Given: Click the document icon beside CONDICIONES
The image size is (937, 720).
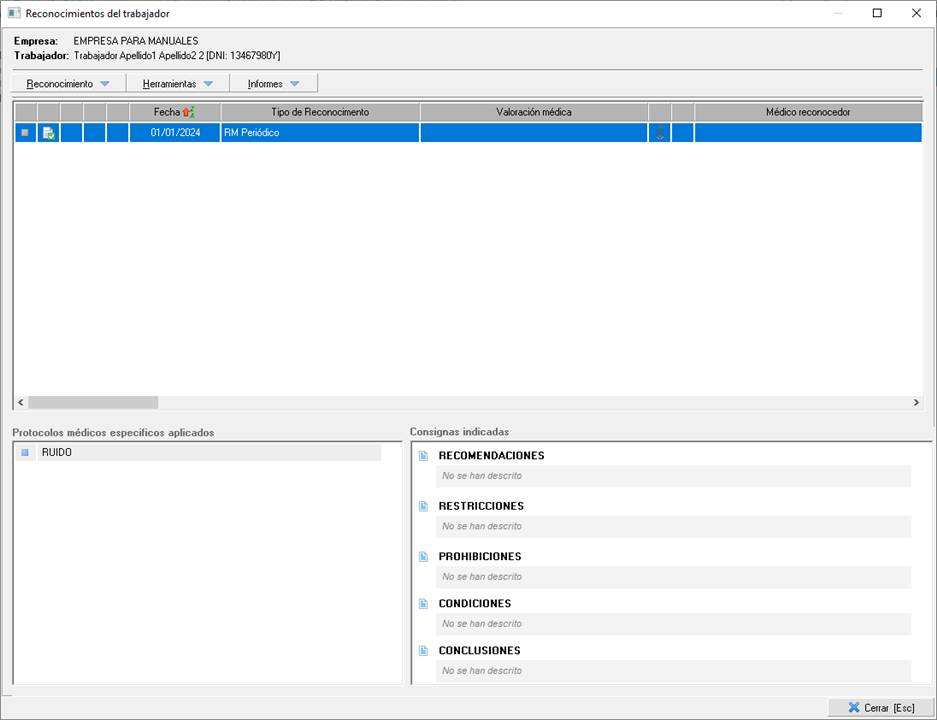Looking at the screenshot, I should (423, 604).
